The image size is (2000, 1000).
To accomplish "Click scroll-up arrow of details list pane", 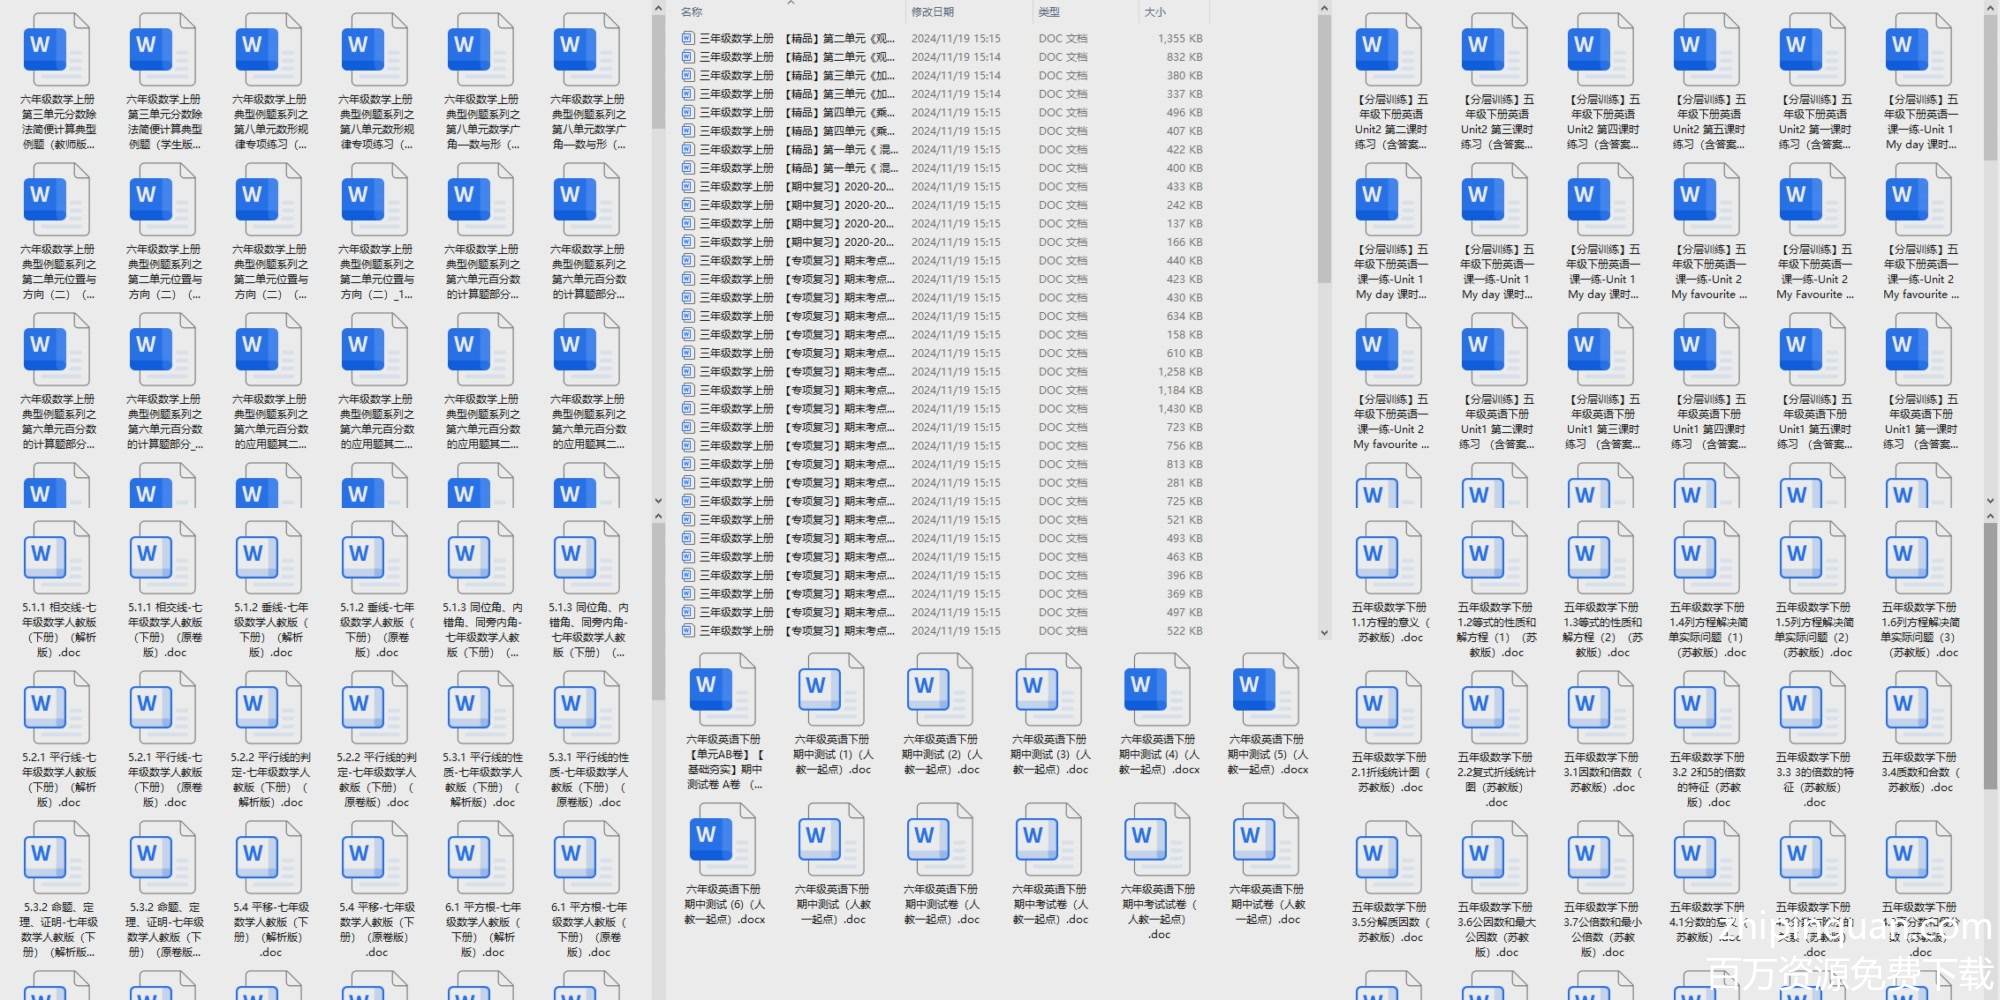I will coord(1324,9).
